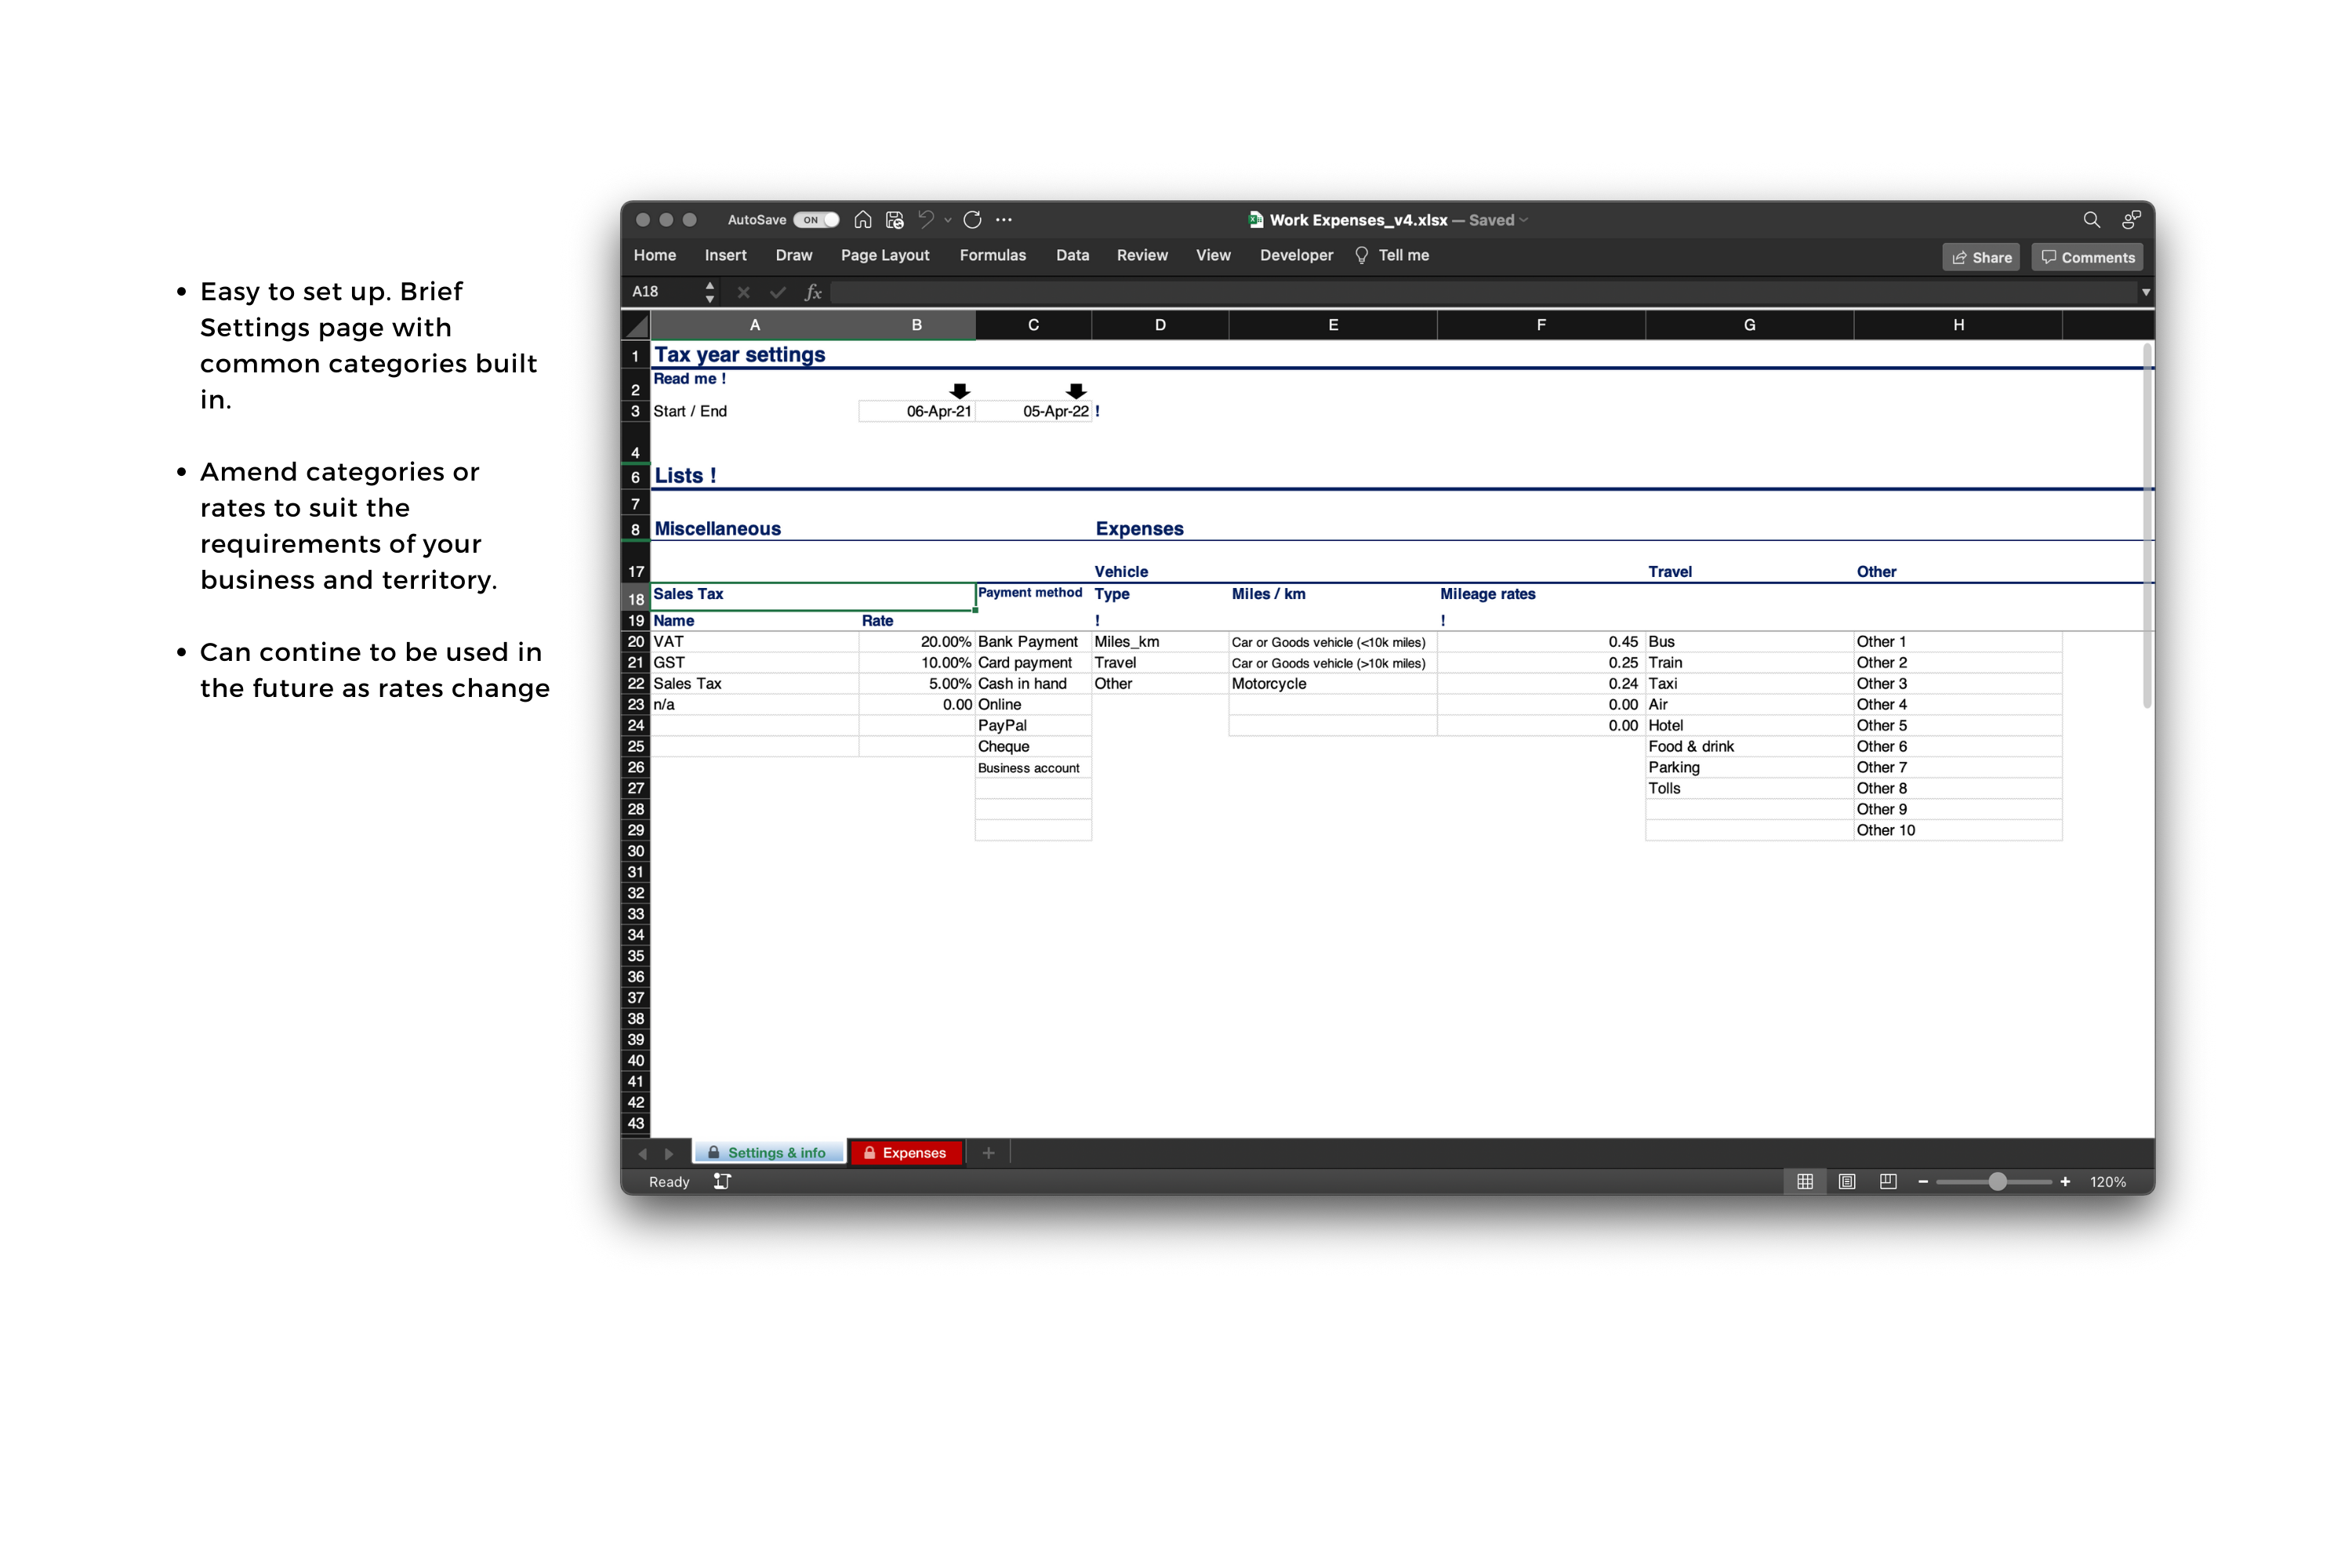Switch to Page Layout view icon
The width and height of the screenshot is (2352, 1568).
coord(1846,1181)
